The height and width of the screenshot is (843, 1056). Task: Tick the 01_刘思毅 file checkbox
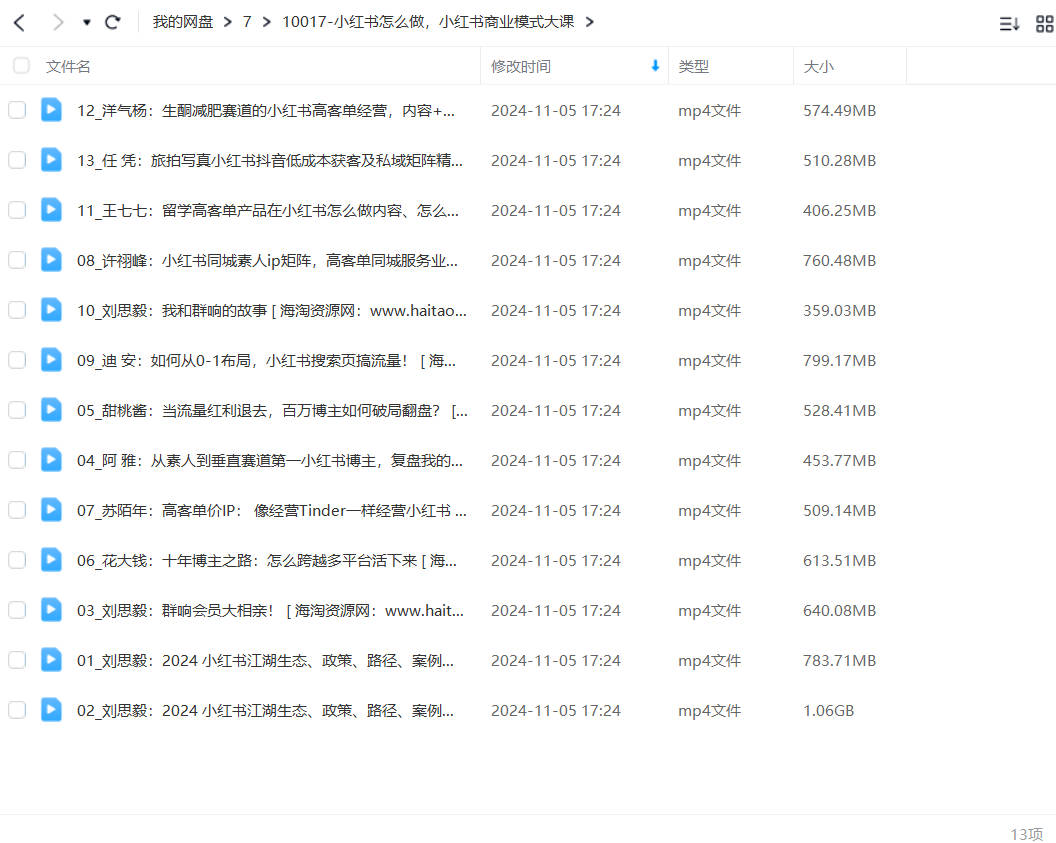(17, 660)
